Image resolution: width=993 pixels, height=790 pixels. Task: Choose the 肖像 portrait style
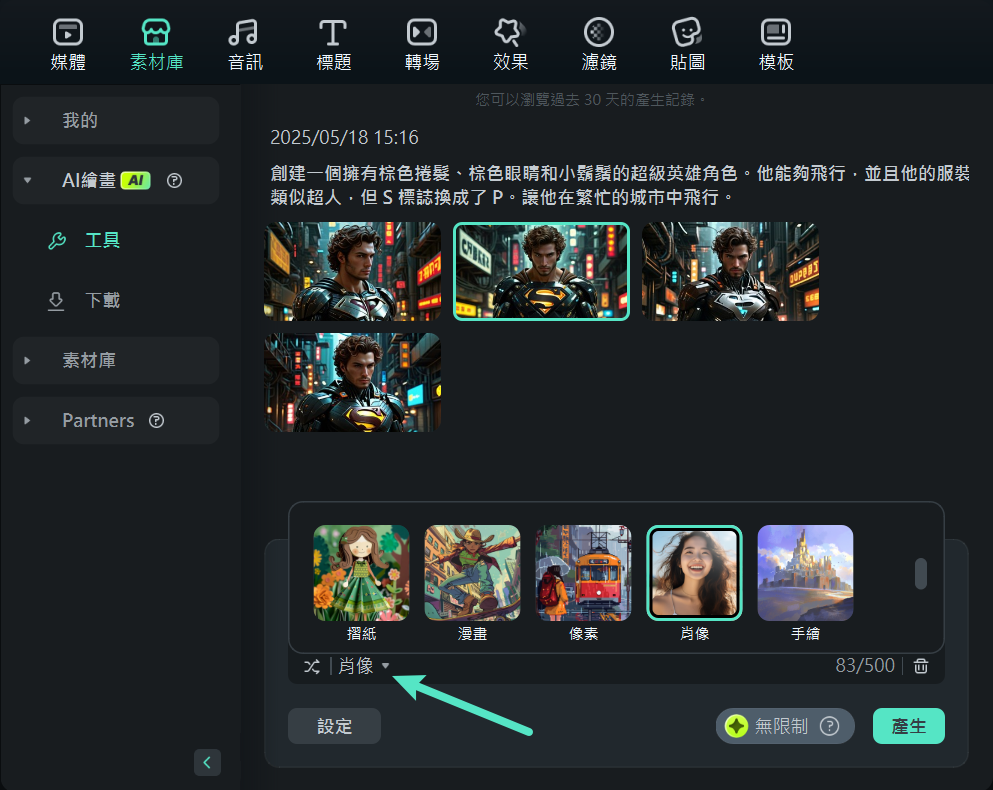(694, 573)
